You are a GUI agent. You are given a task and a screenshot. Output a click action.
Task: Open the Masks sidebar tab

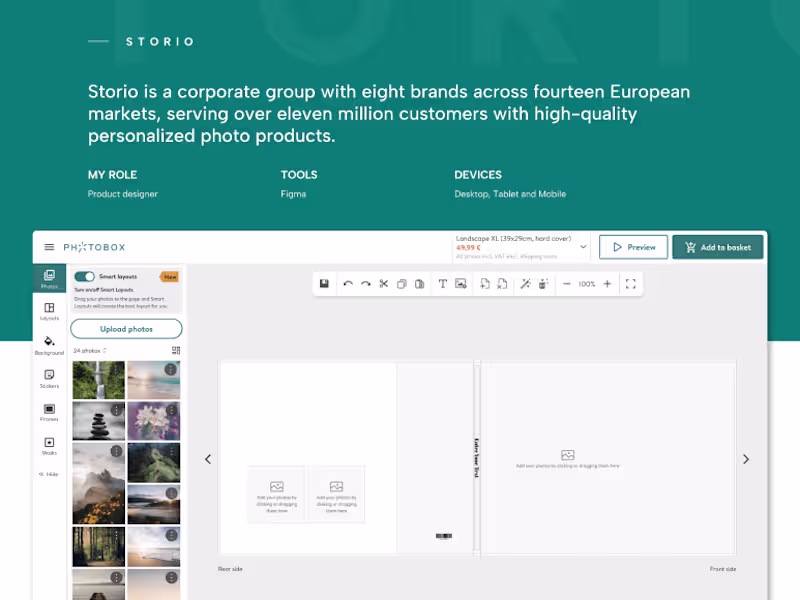point(49,446)
